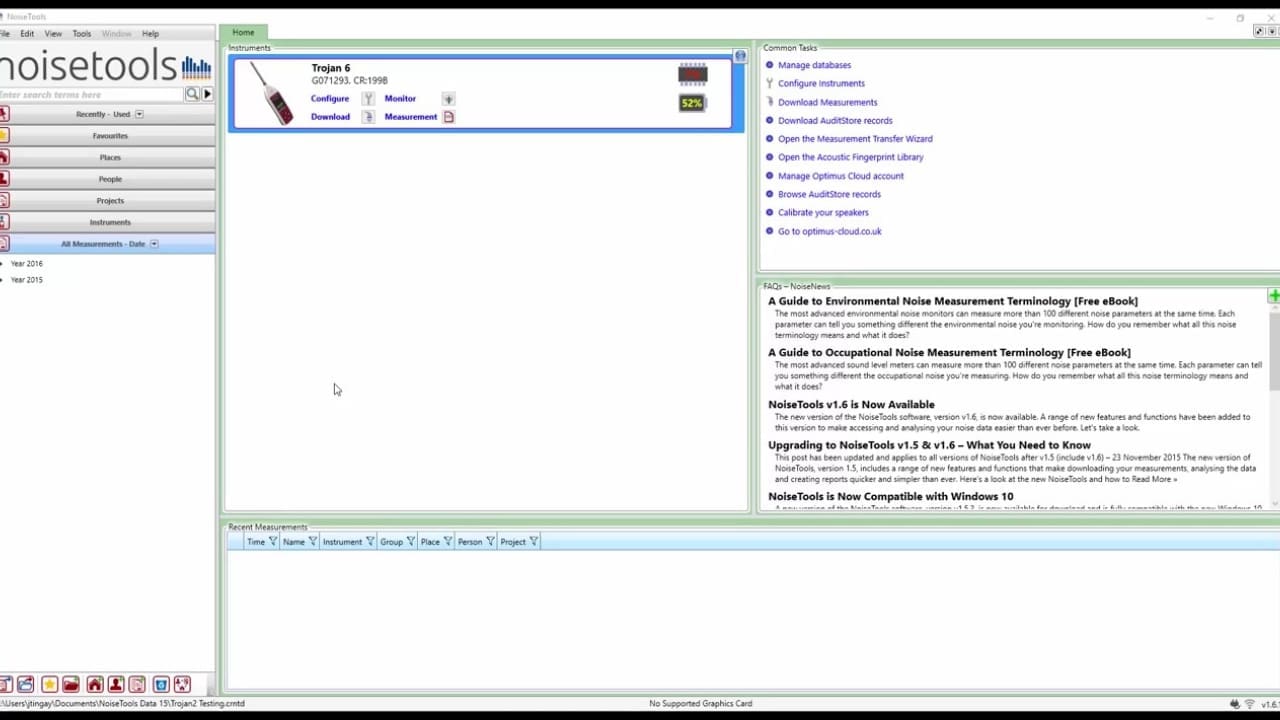Click the icon next to Download link
Image resolution: width=1280 pixels, height=720 pixels.
[368, 117]
